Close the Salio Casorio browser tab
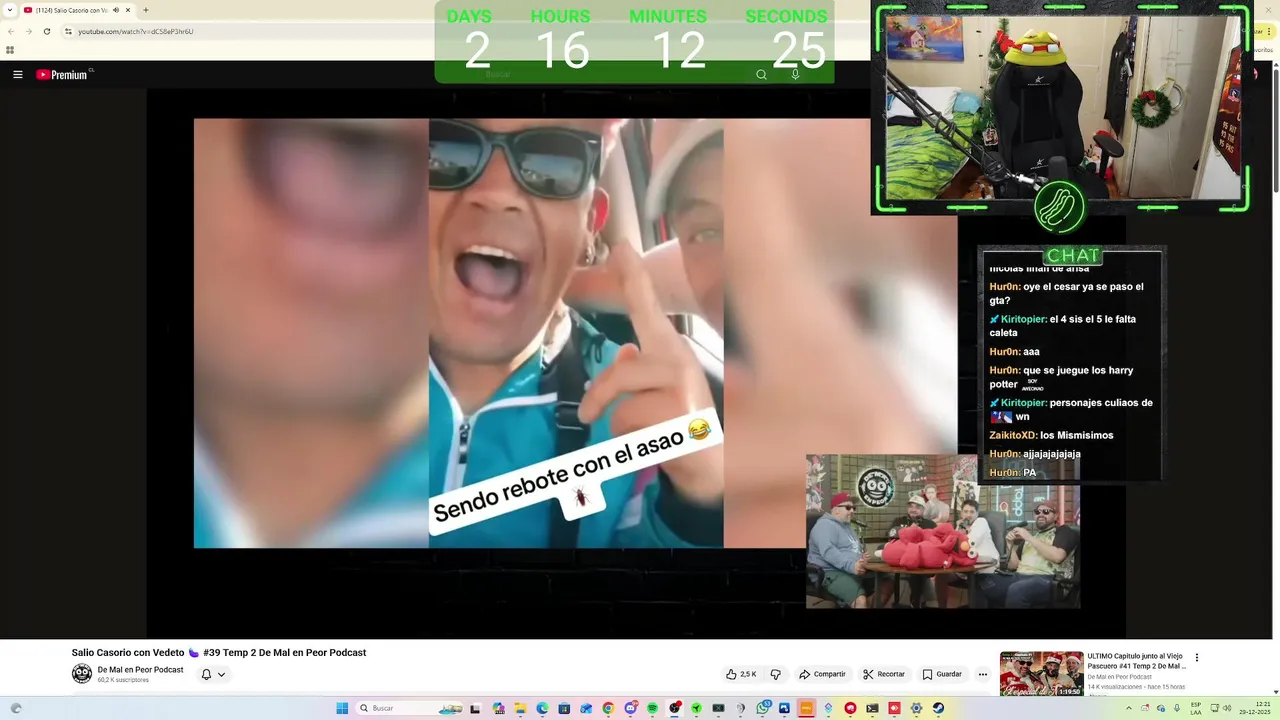Viewport: 1280px width, 720px height. coord(128,10)
